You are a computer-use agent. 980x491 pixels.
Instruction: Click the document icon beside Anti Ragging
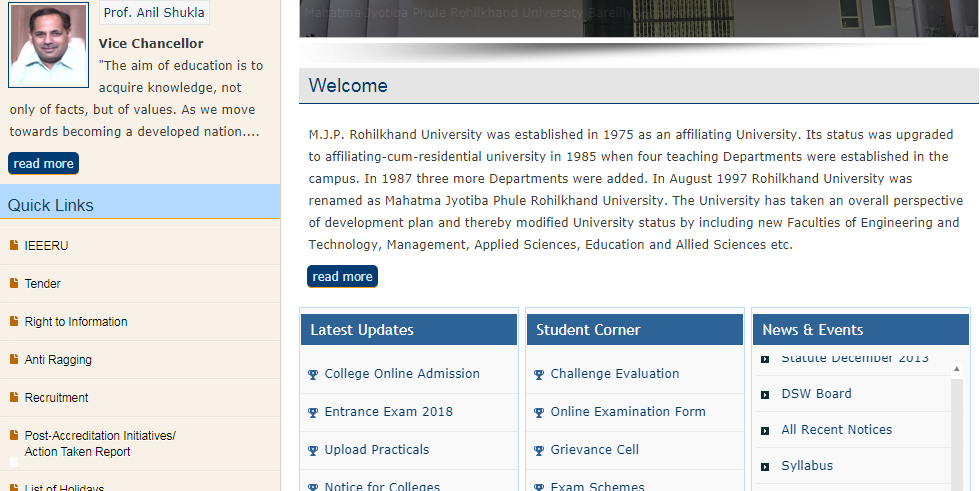click(x=14, y=359)
